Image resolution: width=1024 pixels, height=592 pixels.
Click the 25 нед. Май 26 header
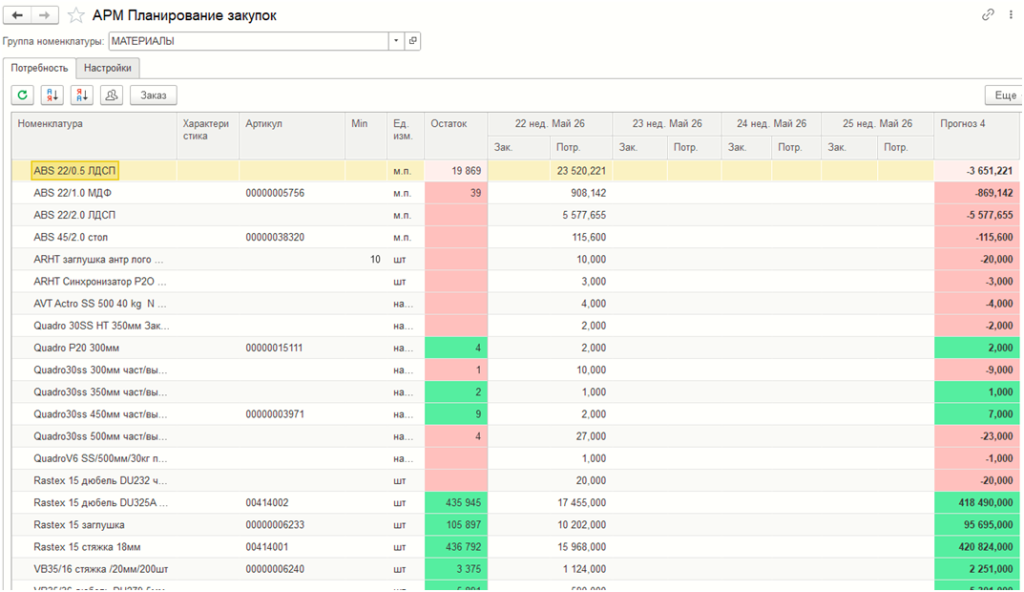[877, 123]
